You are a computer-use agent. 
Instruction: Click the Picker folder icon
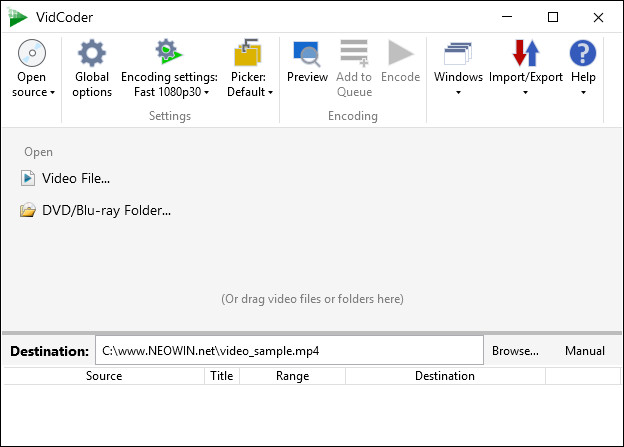click(246, 53)
